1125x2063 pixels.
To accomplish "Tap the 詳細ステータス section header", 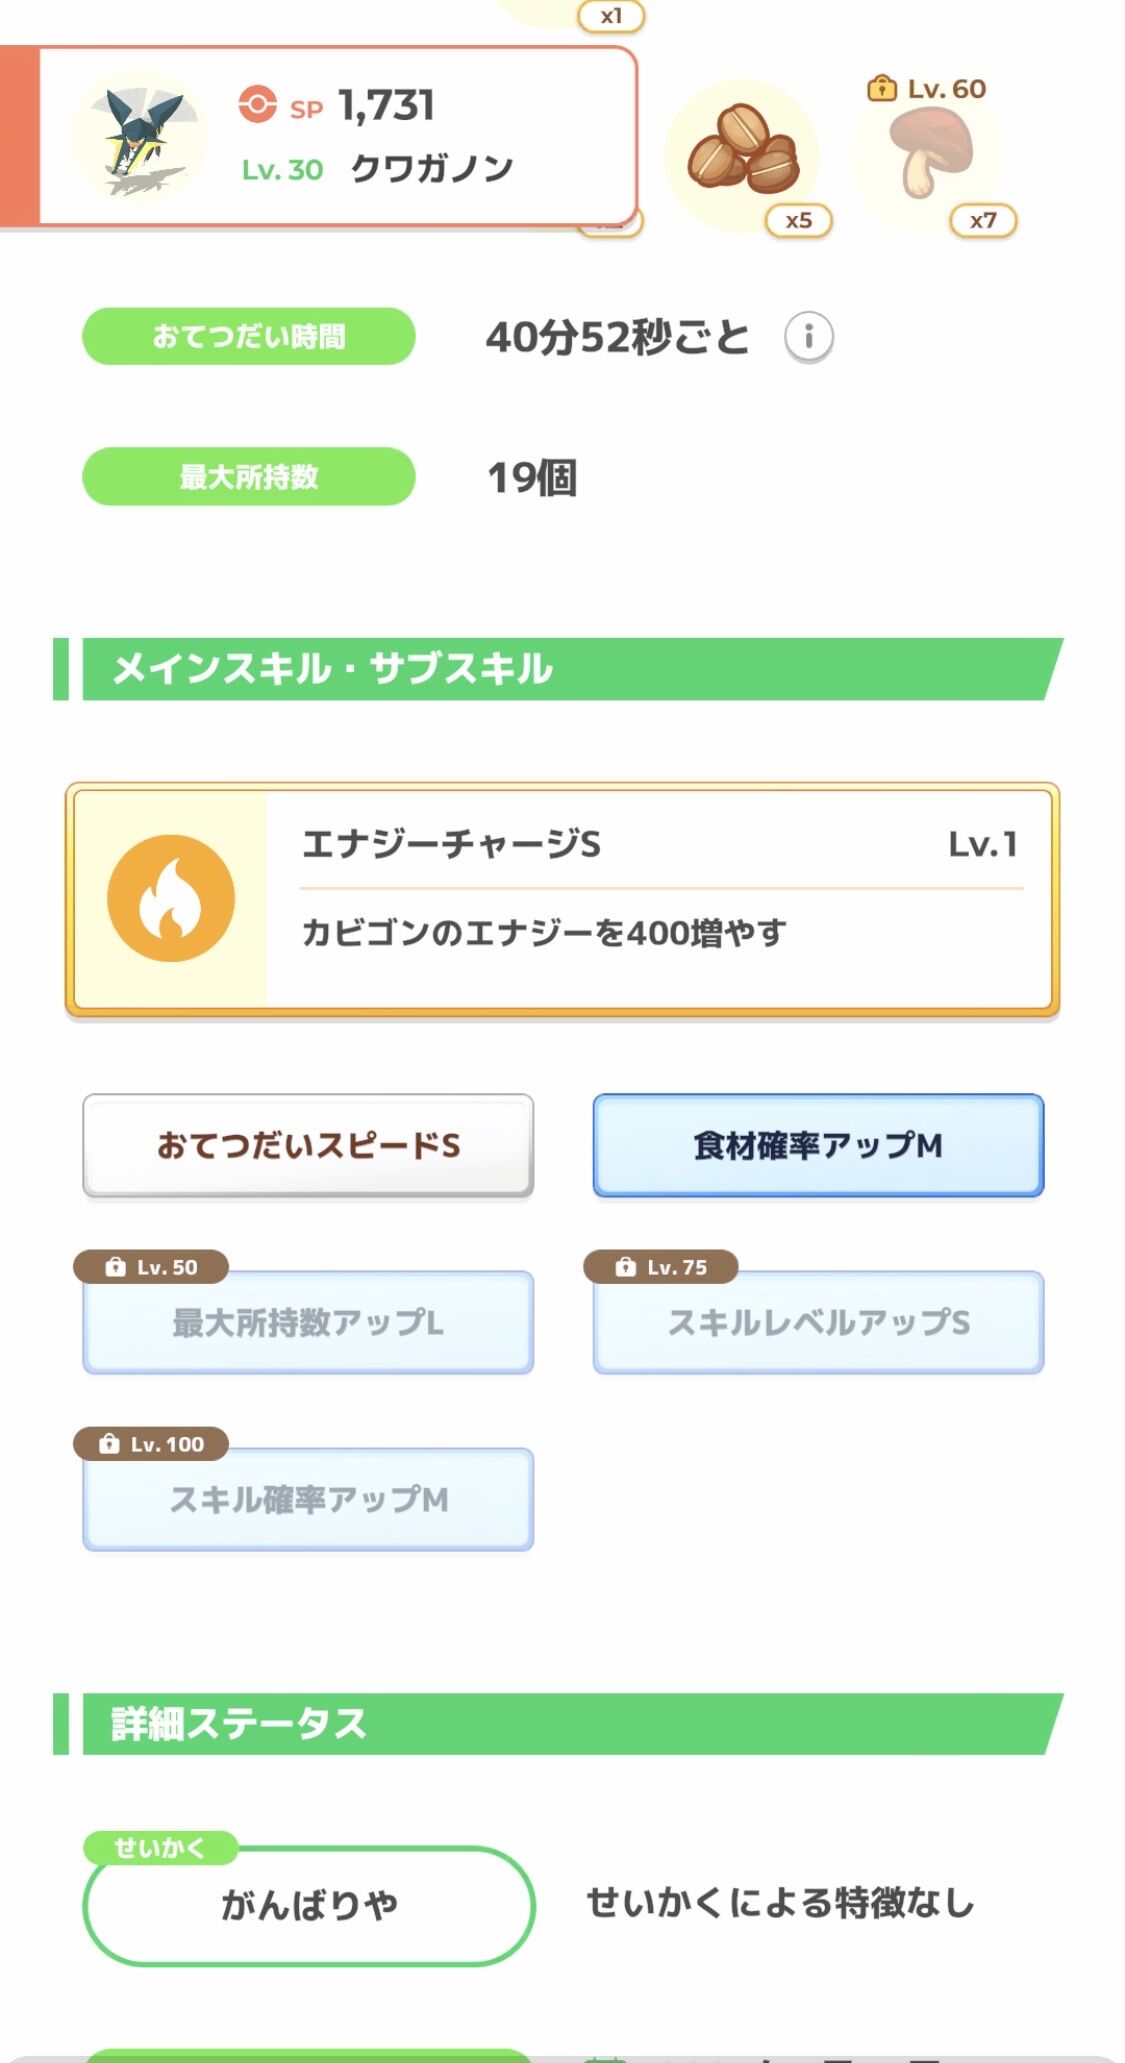I will point(558,1724).
